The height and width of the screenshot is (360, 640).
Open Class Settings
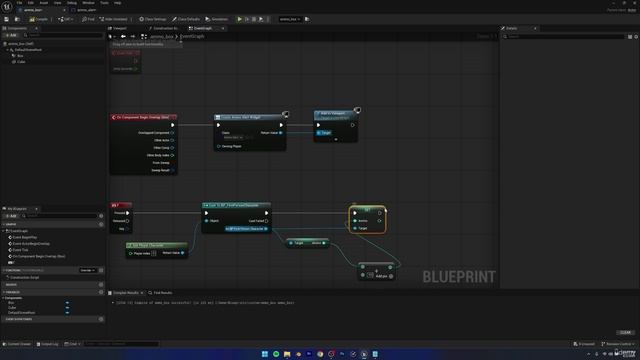pos(153,19)
